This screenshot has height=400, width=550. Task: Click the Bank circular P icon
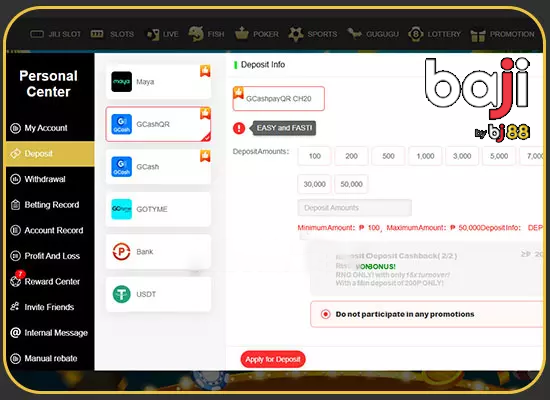(x=121, y=252)
